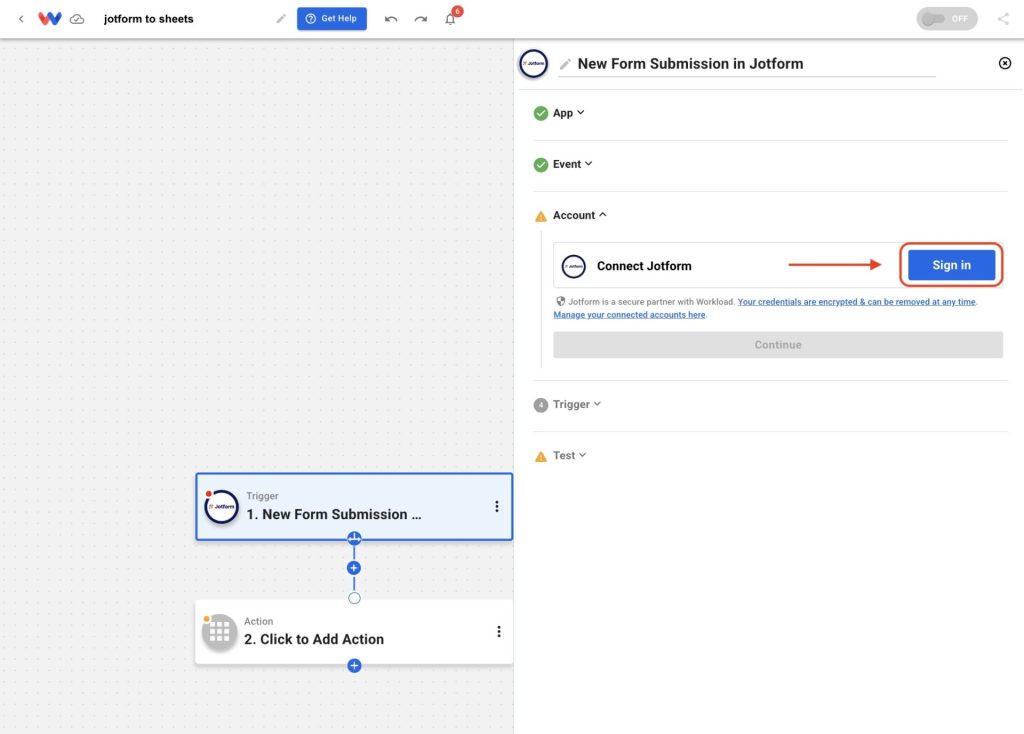Click the green check next to App

(541, 114)
